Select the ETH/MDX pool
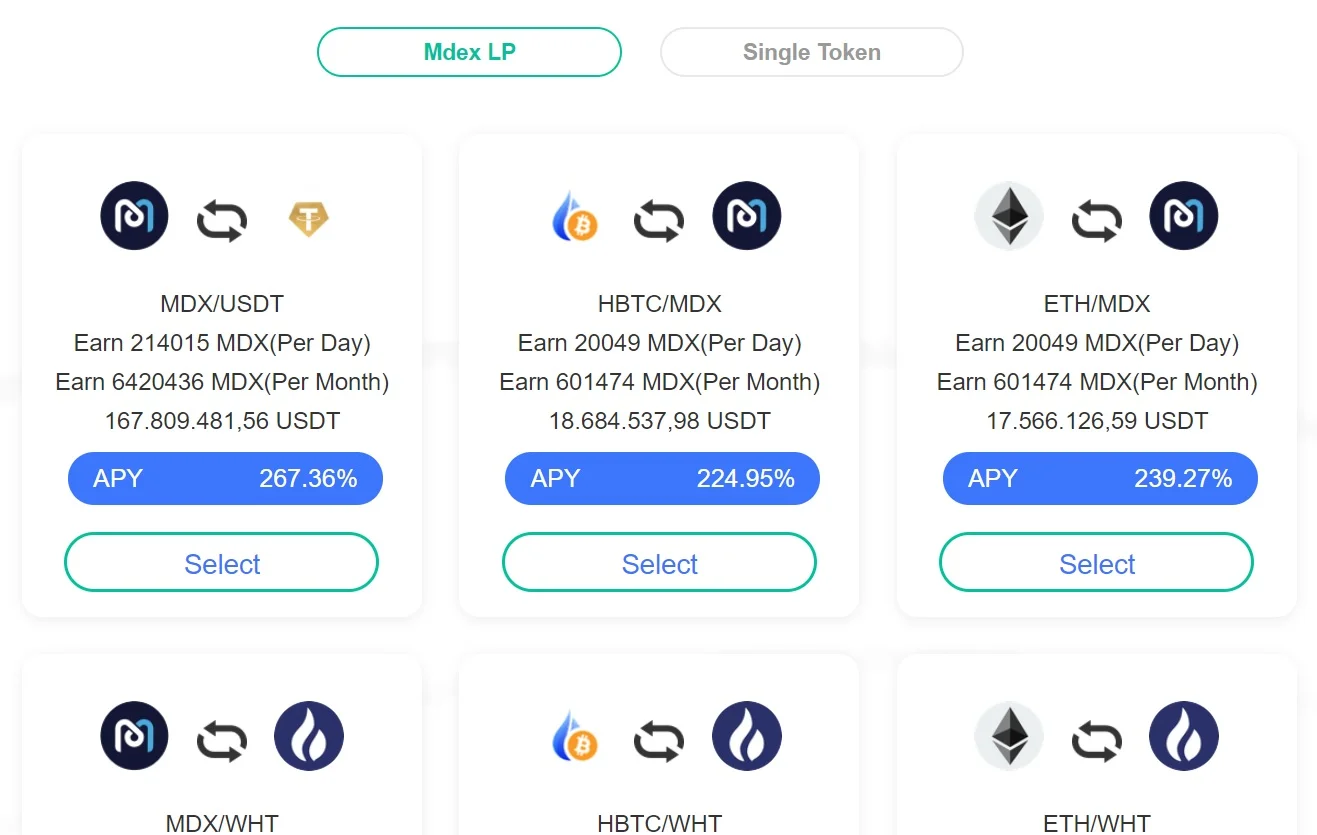The width and height of the screenshot is (1317, 835). pos(1096,563)
